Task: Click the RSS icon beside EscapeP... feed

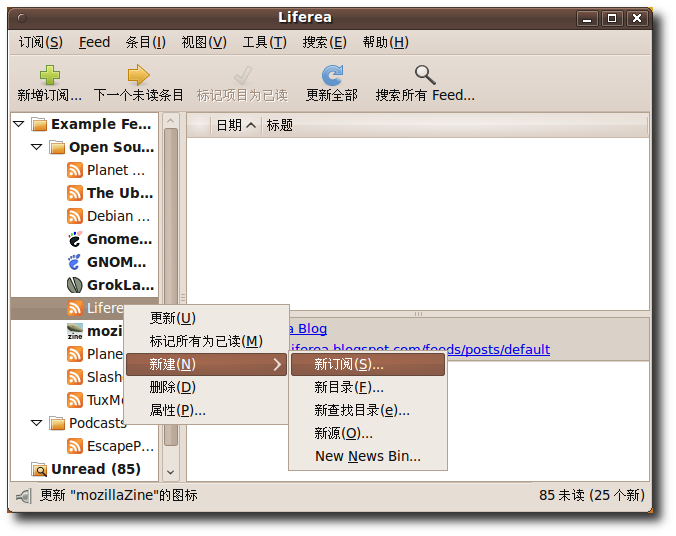Action: tap(75, 446)
